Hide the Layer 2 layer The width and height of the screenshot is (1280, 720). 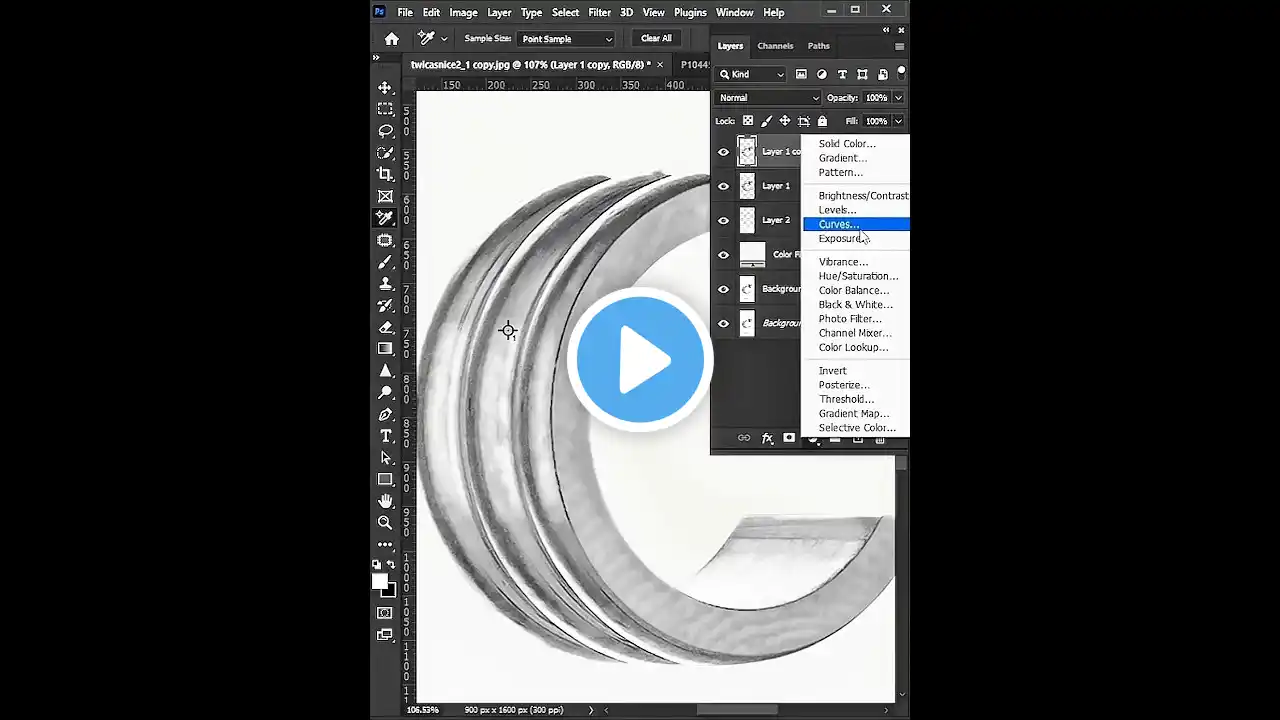point(724,220)
